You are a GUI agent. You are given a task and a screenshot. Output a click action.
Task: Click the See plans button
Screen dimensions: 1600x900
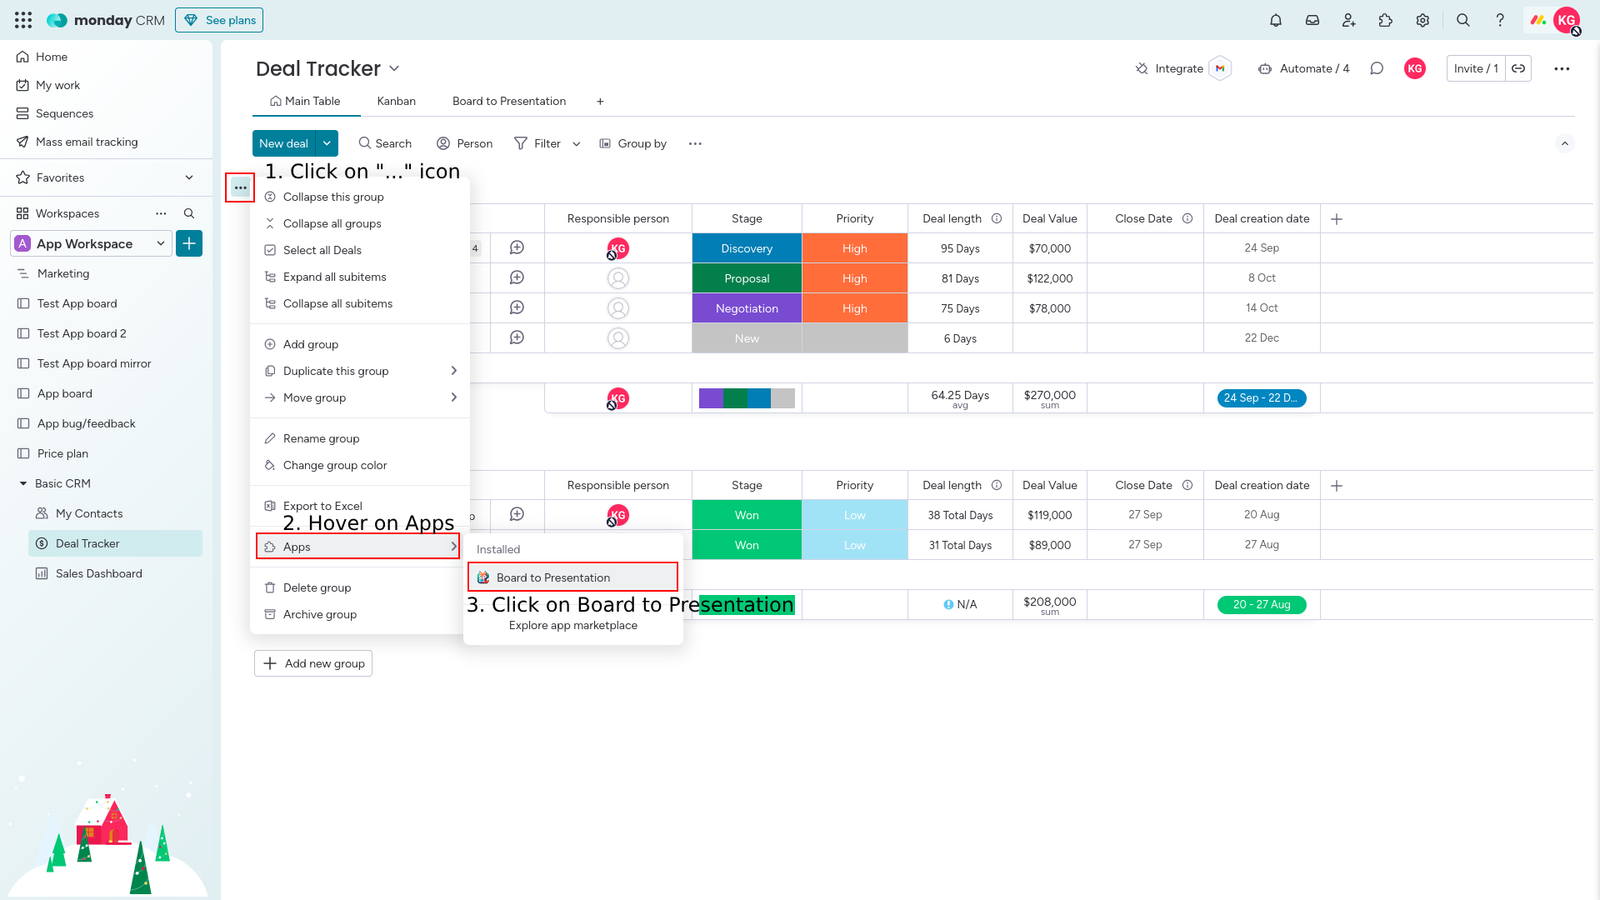click(219, 20)
